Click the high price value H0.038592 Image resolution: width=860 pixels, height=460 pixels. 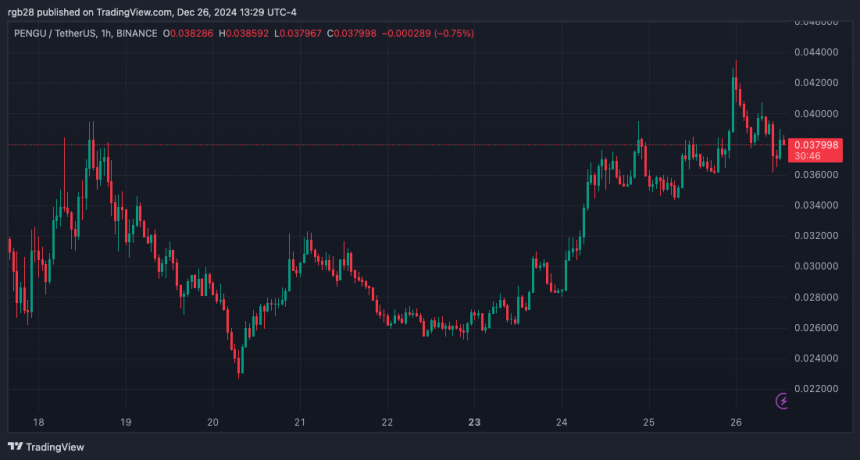tap(244, 33)
